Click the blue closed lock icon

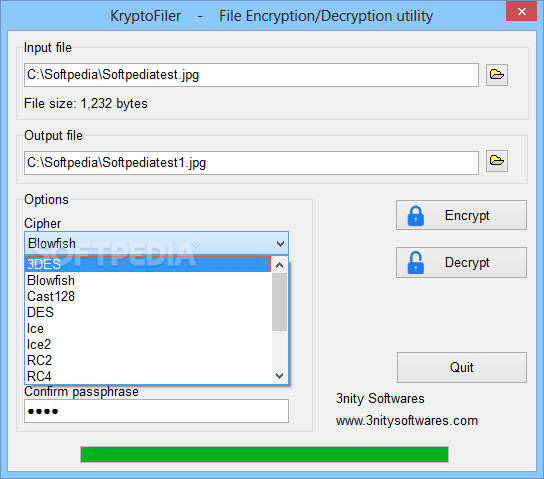416,216
